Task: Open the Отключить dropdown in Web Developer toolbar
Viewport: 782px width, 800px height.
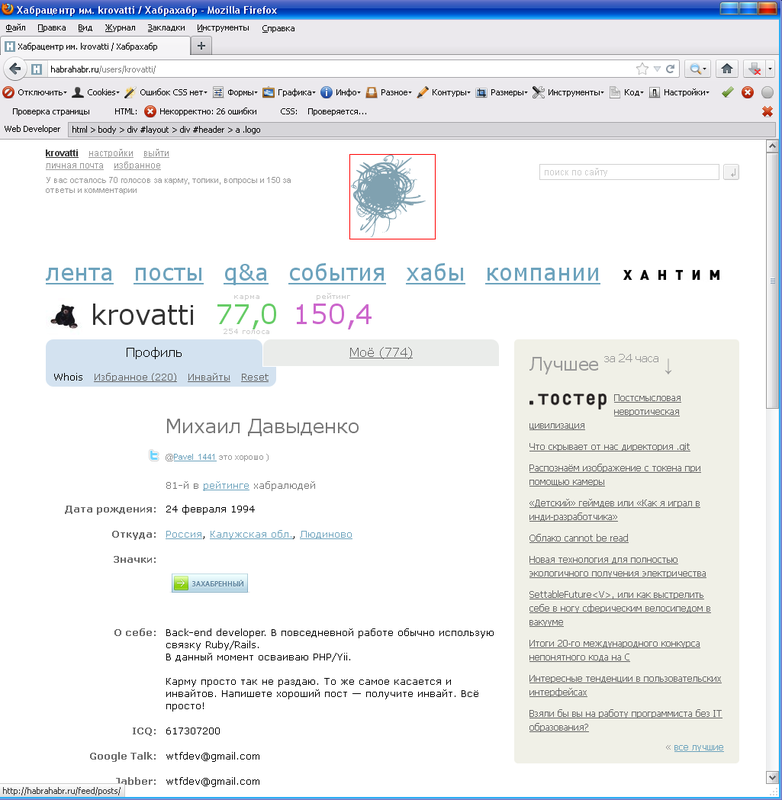Action: click(x=35, y=92)
